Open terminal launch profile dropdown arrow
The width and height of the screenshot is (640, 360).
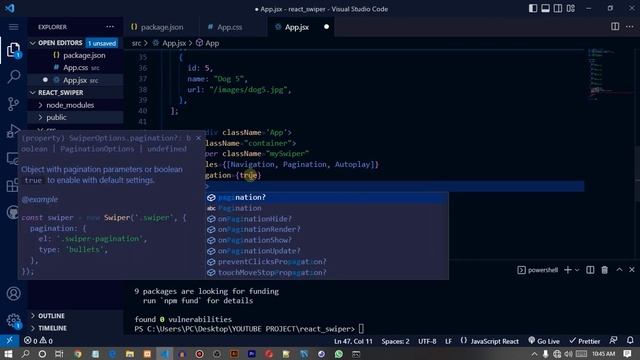click(x=577, y=270)
